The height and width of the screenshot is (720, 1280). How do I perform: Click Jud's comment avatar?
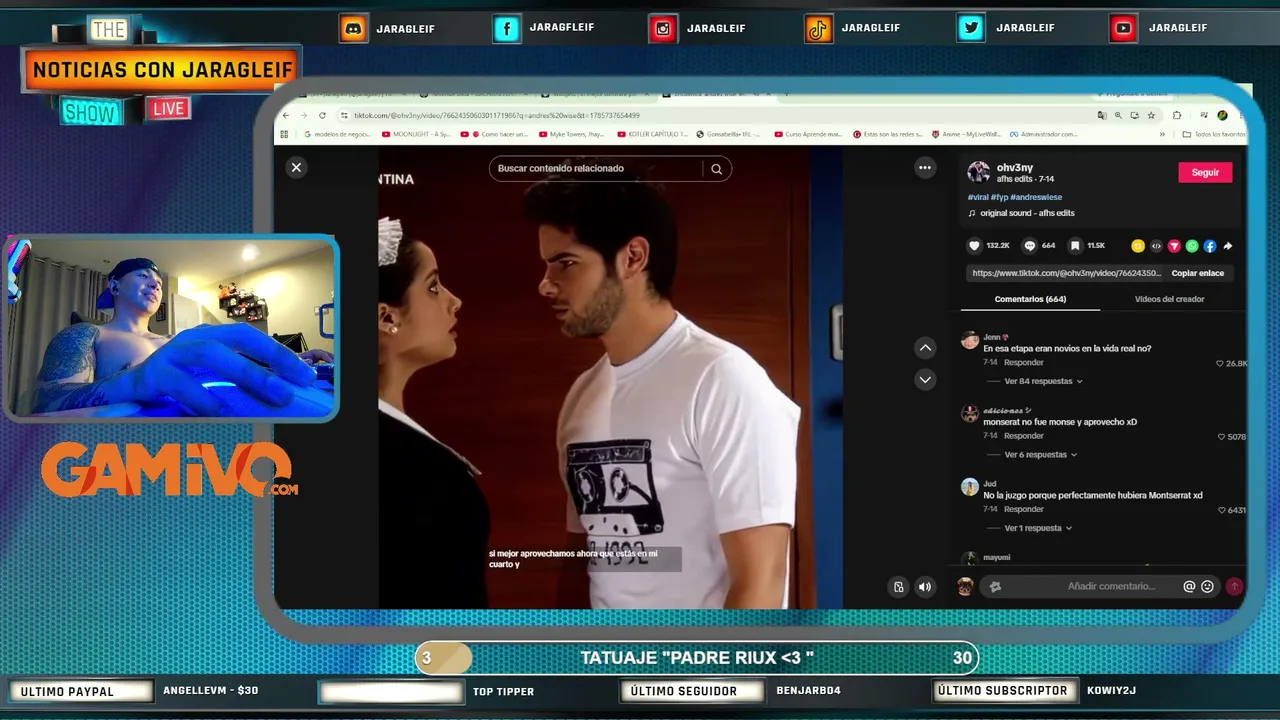click(x=970, y=487)
